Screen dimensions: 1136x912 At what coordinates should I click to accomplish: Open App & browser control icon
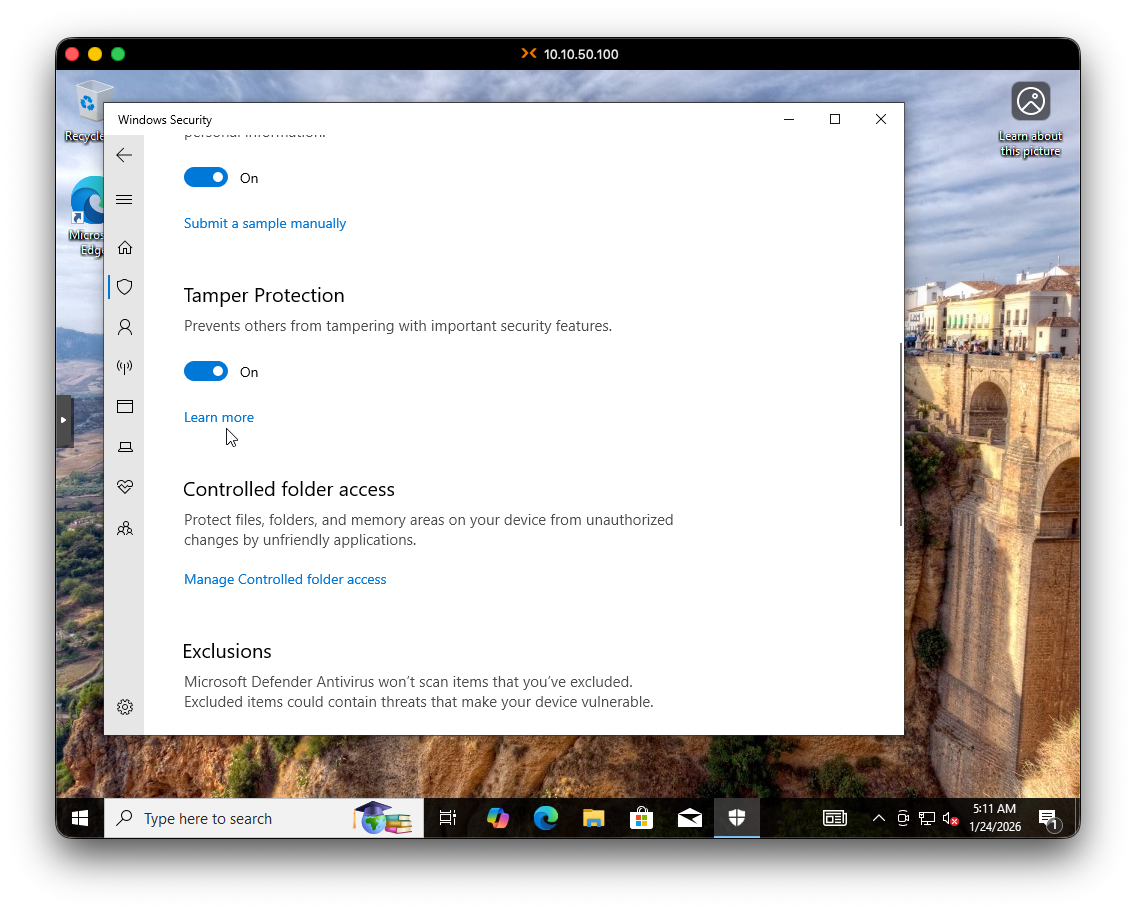pyautogui.click(x=124, y=407)
